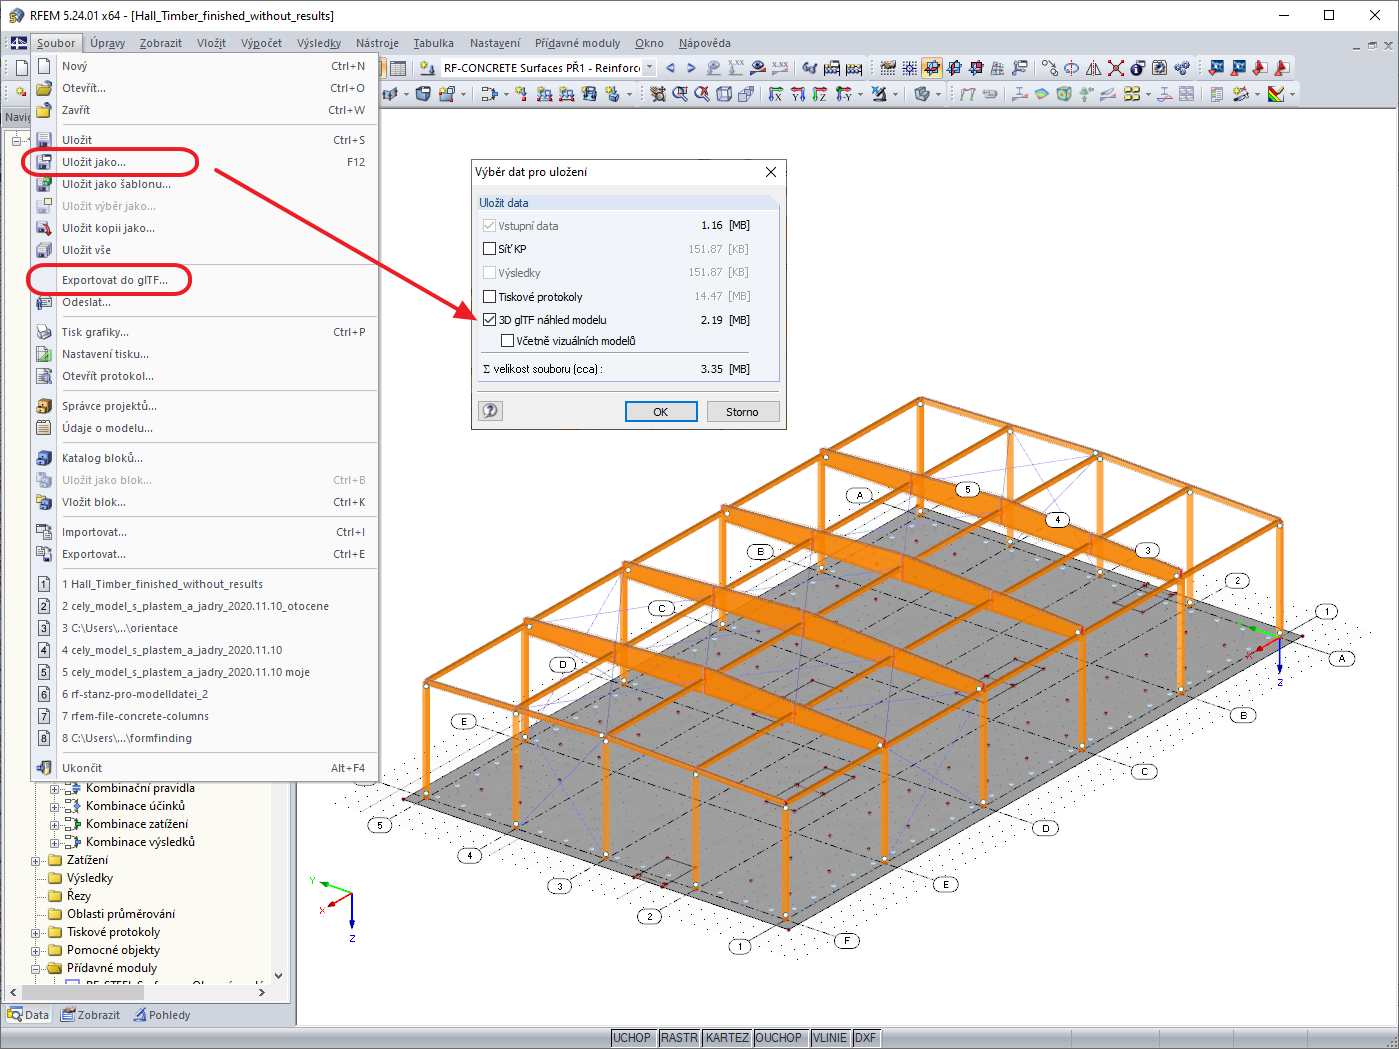Click the red cross toolbar icon
The image size is (1399, 1049).
click(1116, 68)
